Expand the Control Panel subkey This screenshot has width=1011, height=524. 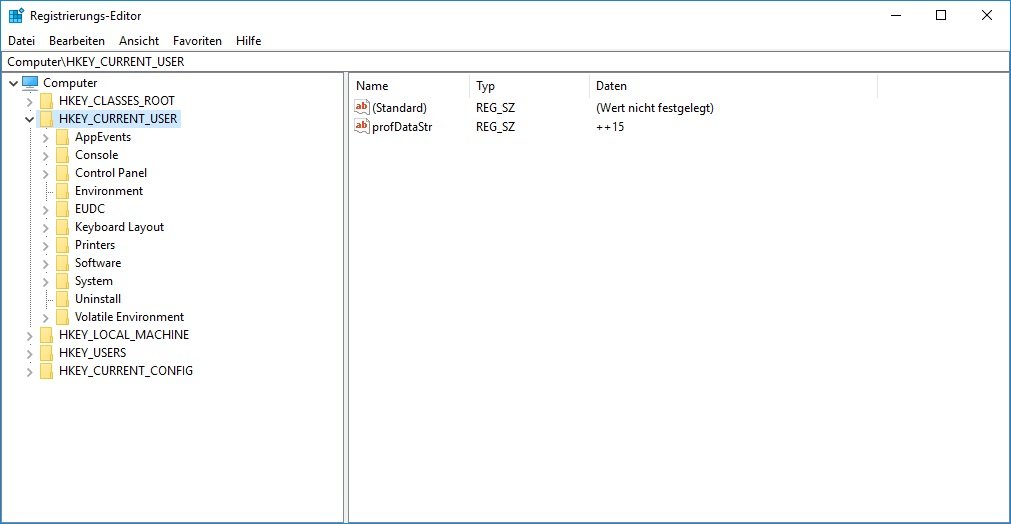point(45,173)
